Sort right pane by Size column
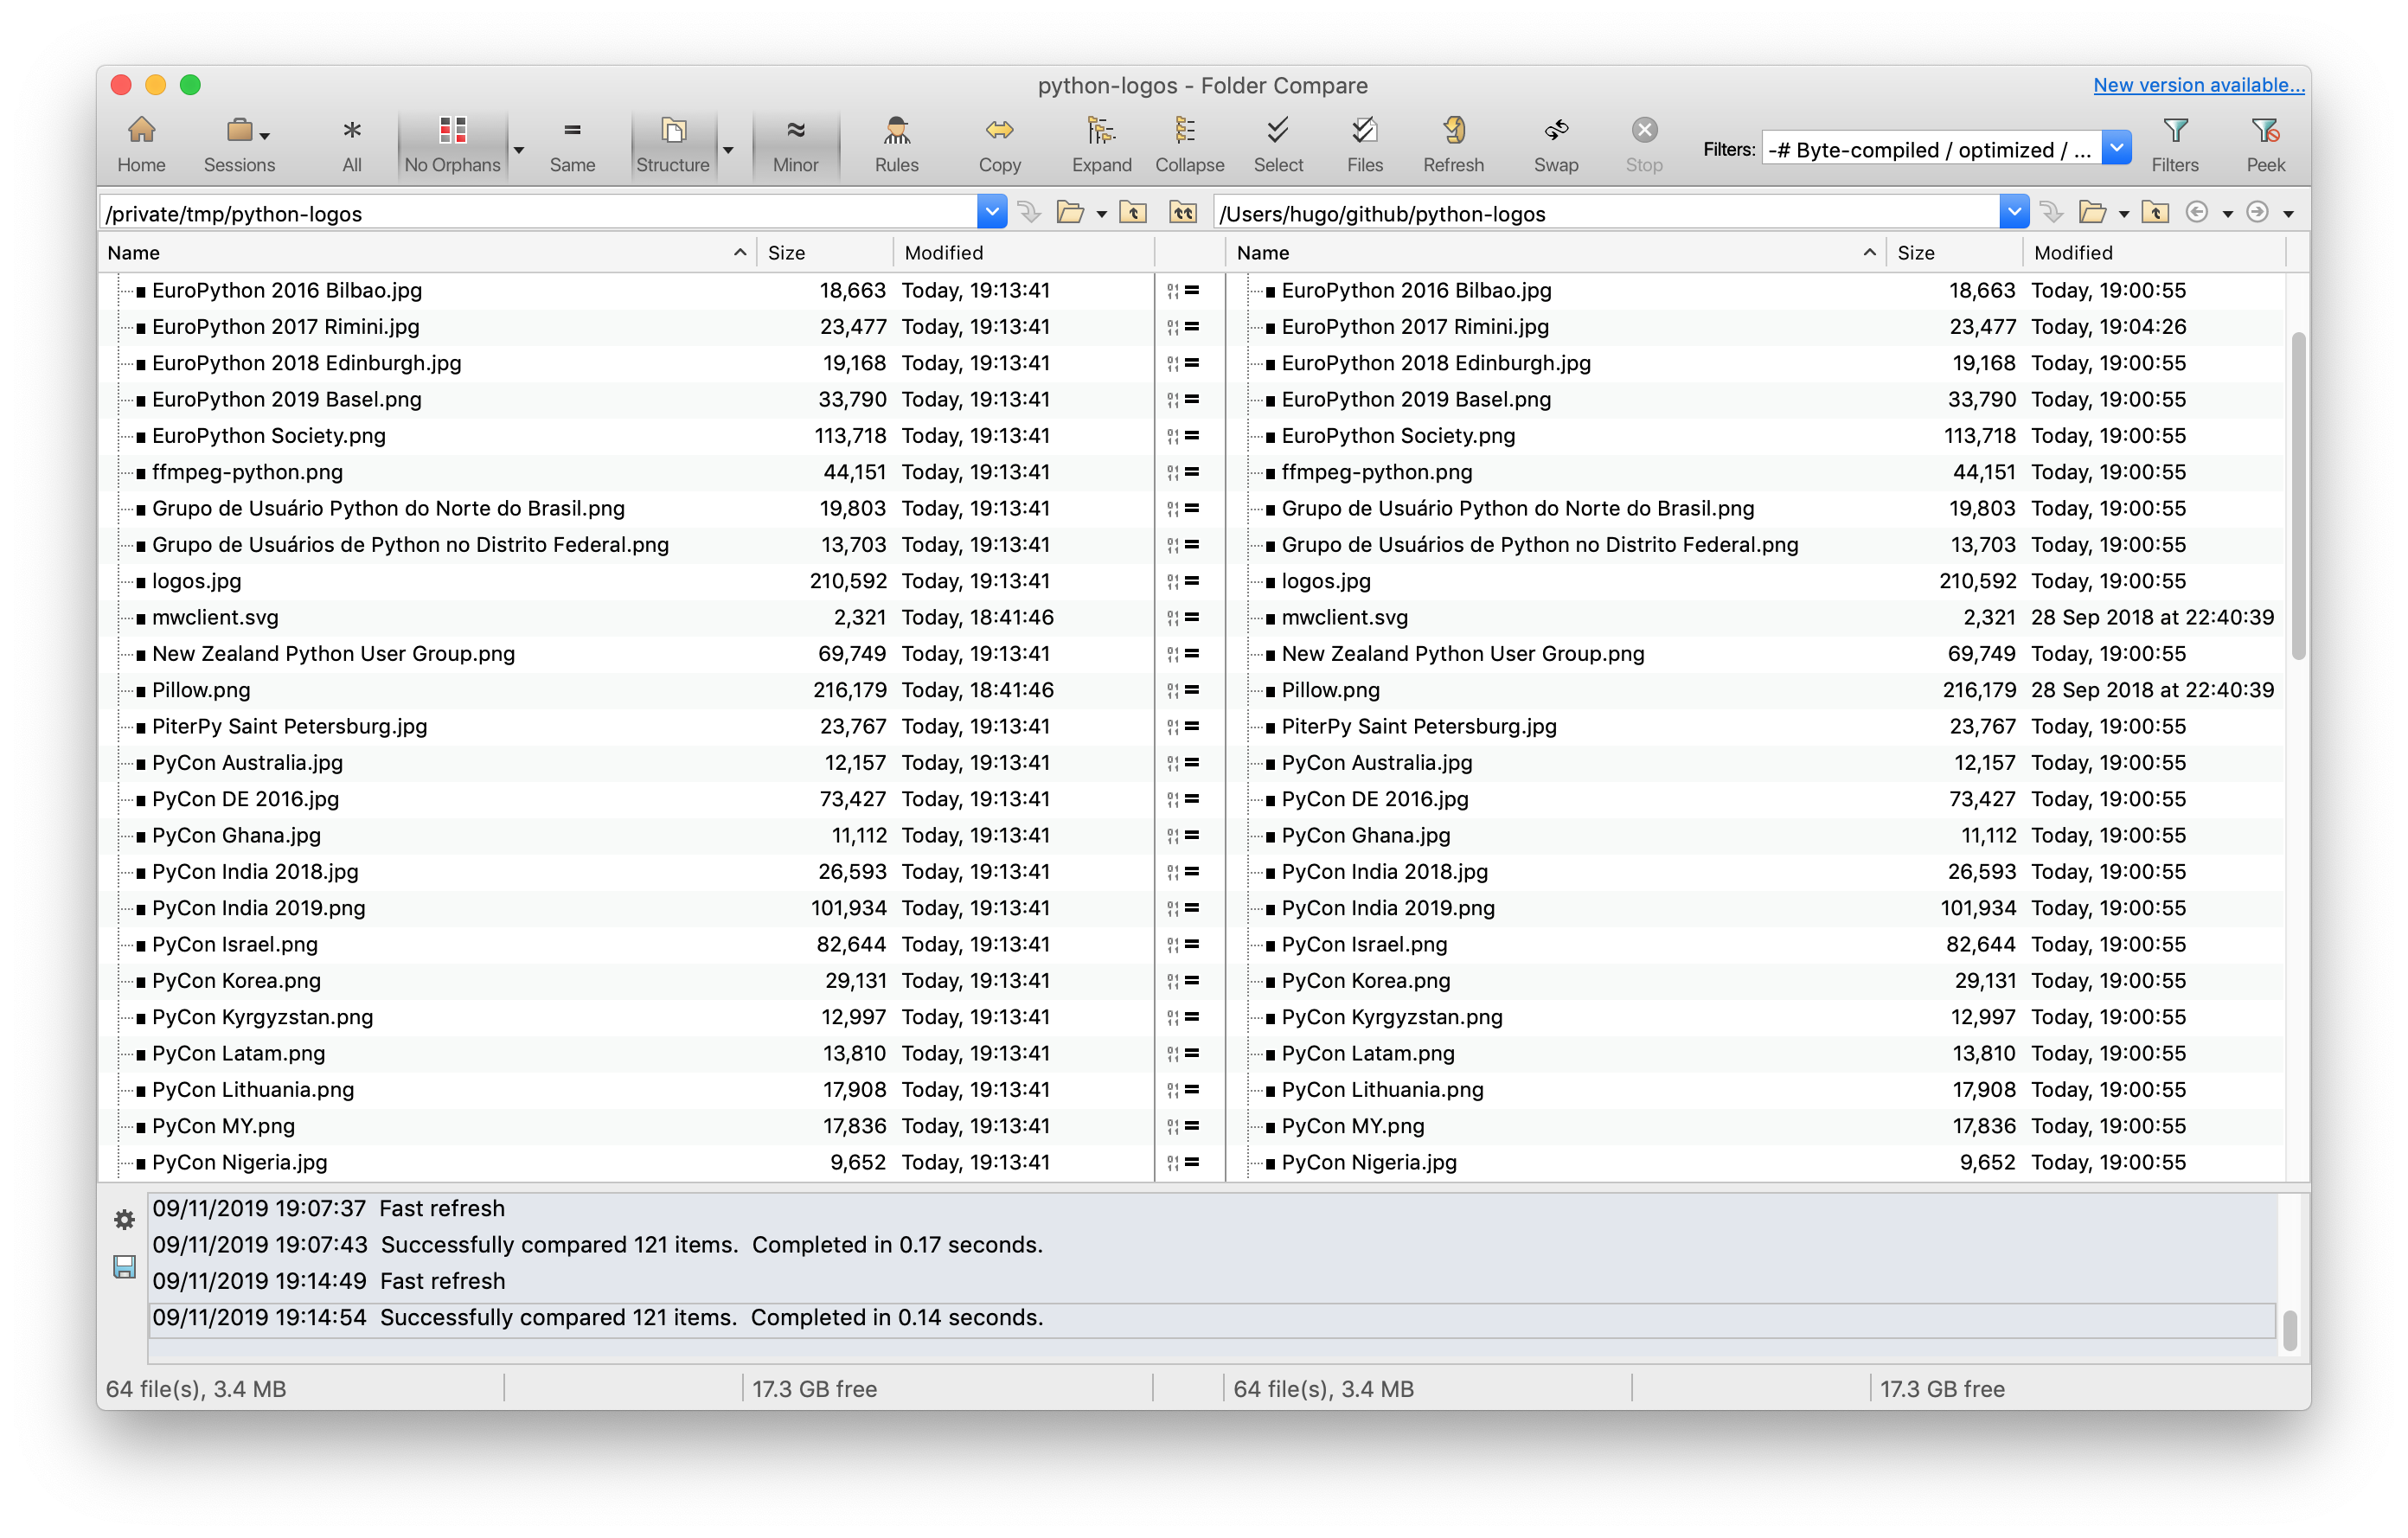2408x1538 pixels. 1954,253
